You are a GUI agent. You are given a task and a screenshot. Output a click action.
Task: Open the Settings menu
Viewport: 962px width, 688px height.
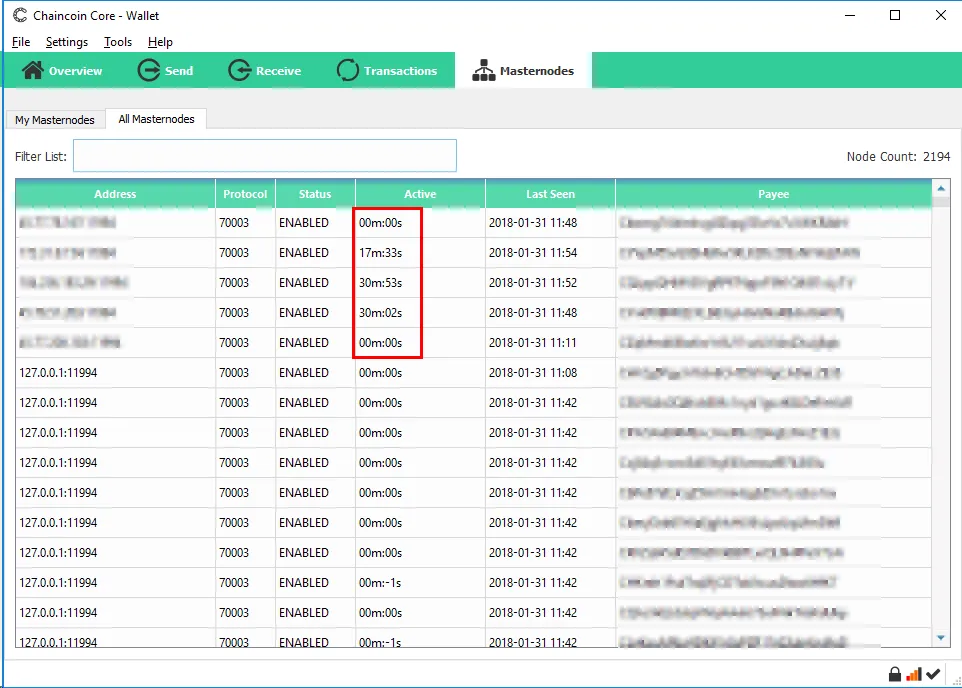coord(67,42)
